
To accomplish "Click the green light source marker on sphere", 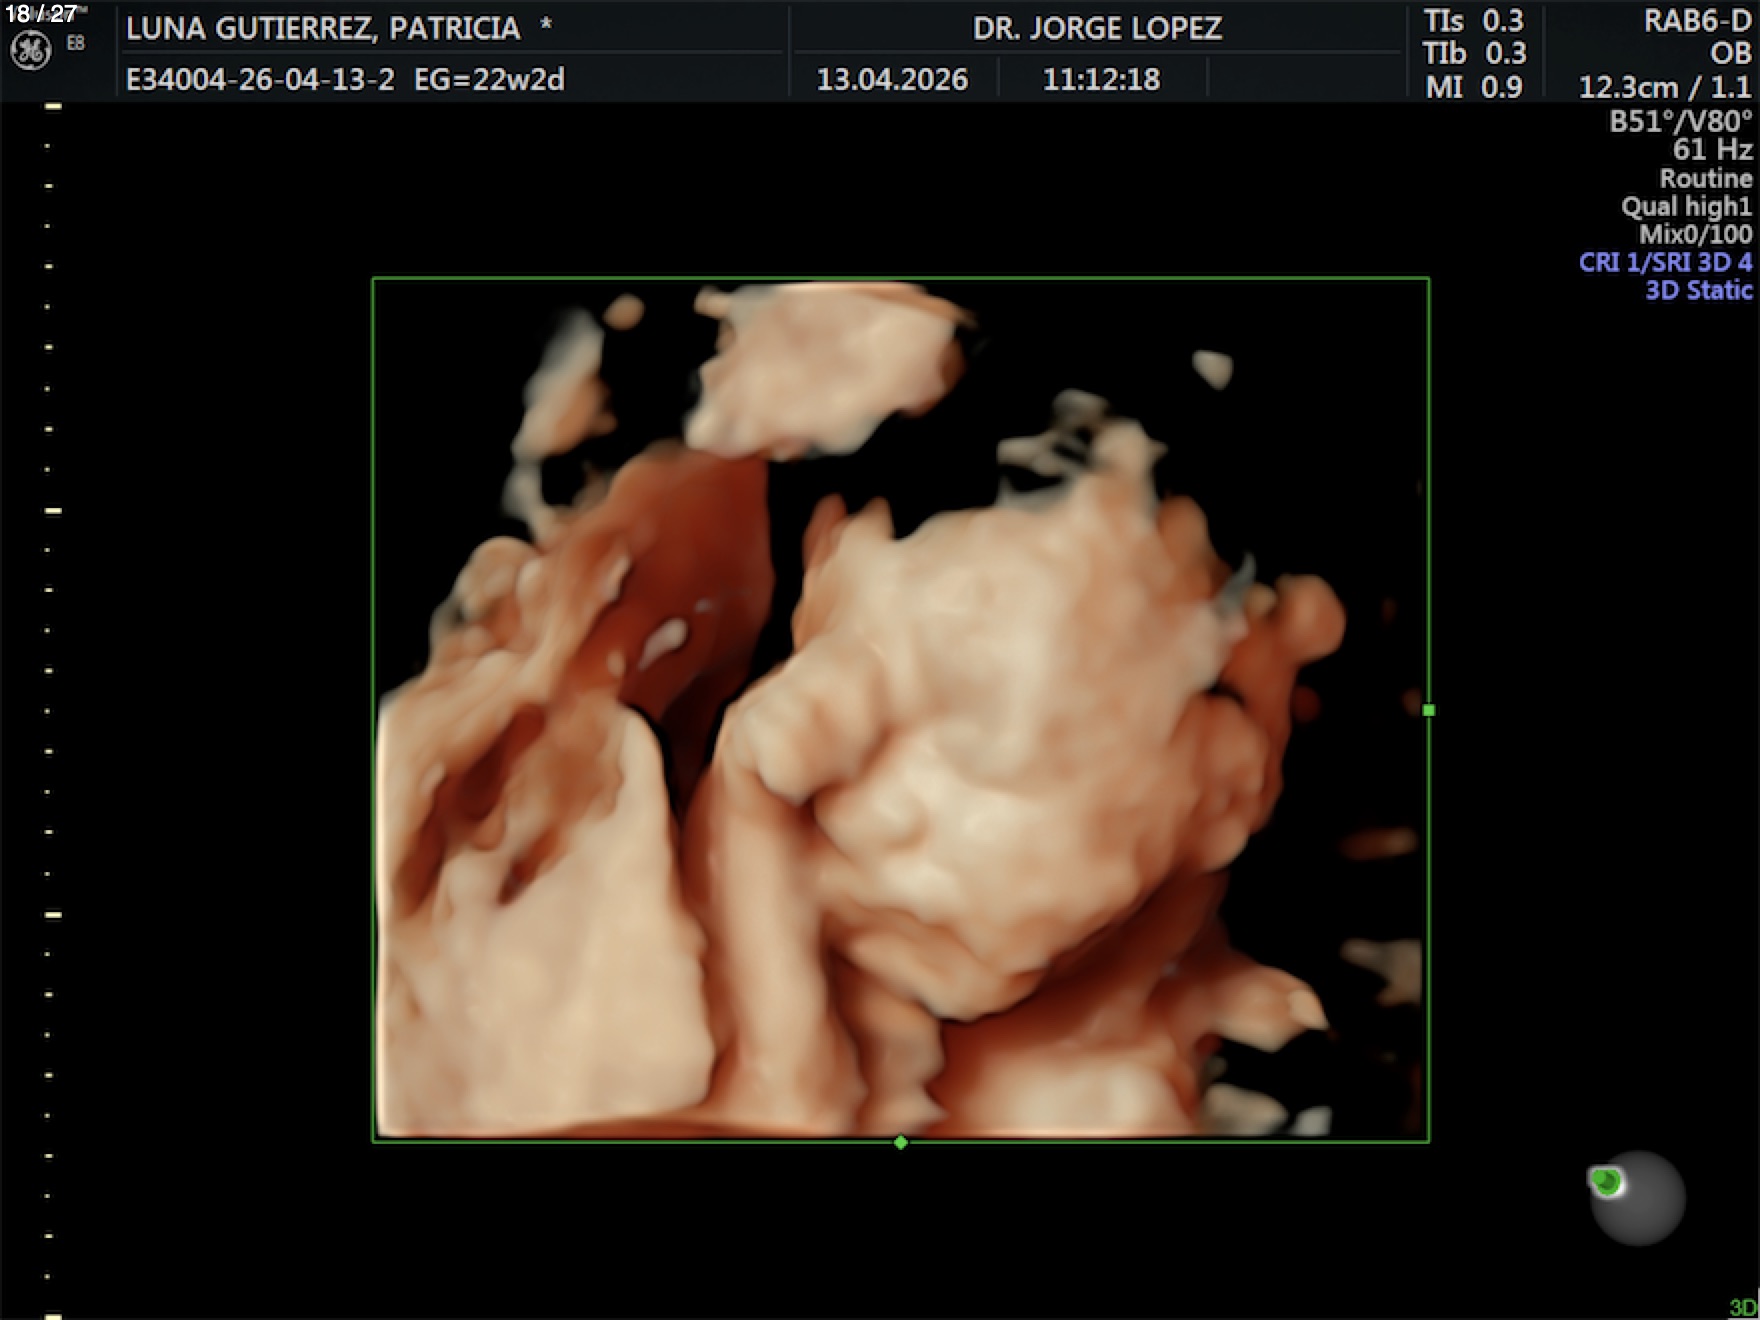I will (x=1607, y=1182).
